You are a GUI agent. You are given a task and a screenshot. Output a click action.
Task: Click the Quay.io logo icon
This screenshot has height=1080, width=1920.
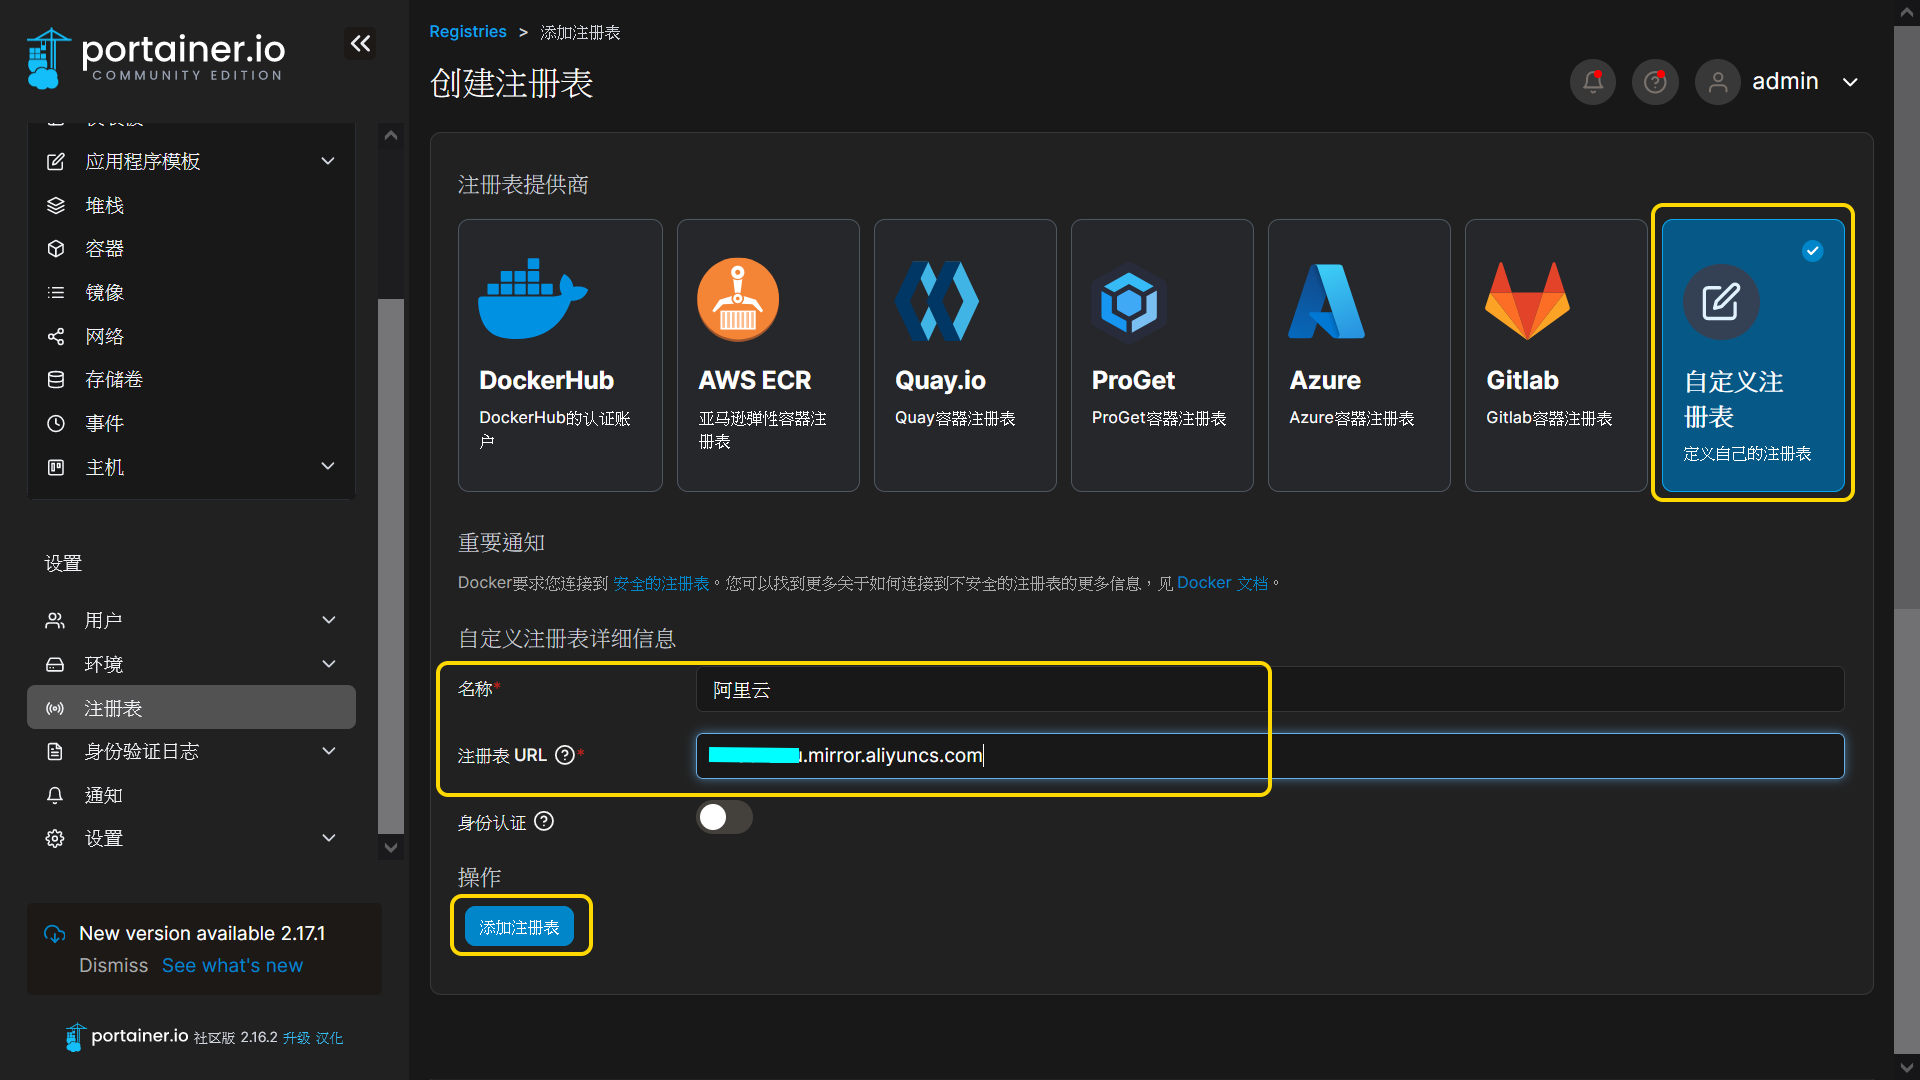tap(937, 301)
